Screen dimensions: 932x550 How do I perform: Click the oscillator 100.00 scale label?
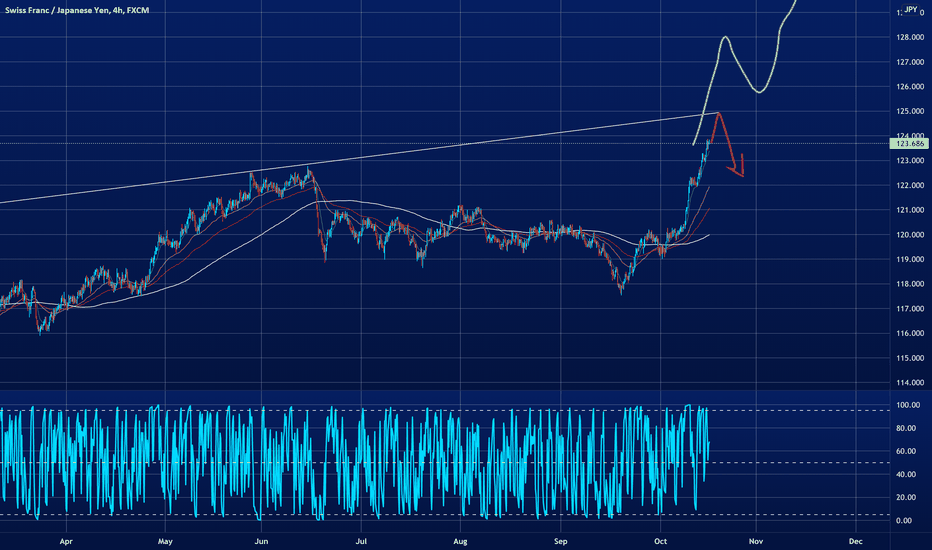tap(908, 405)
